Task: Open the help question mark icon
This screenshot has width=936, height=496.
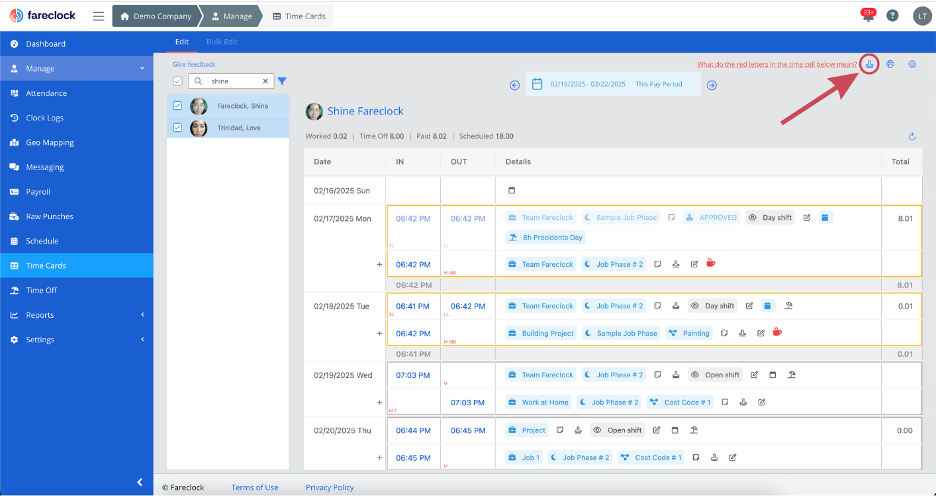Action: click(x=892, y=16)
